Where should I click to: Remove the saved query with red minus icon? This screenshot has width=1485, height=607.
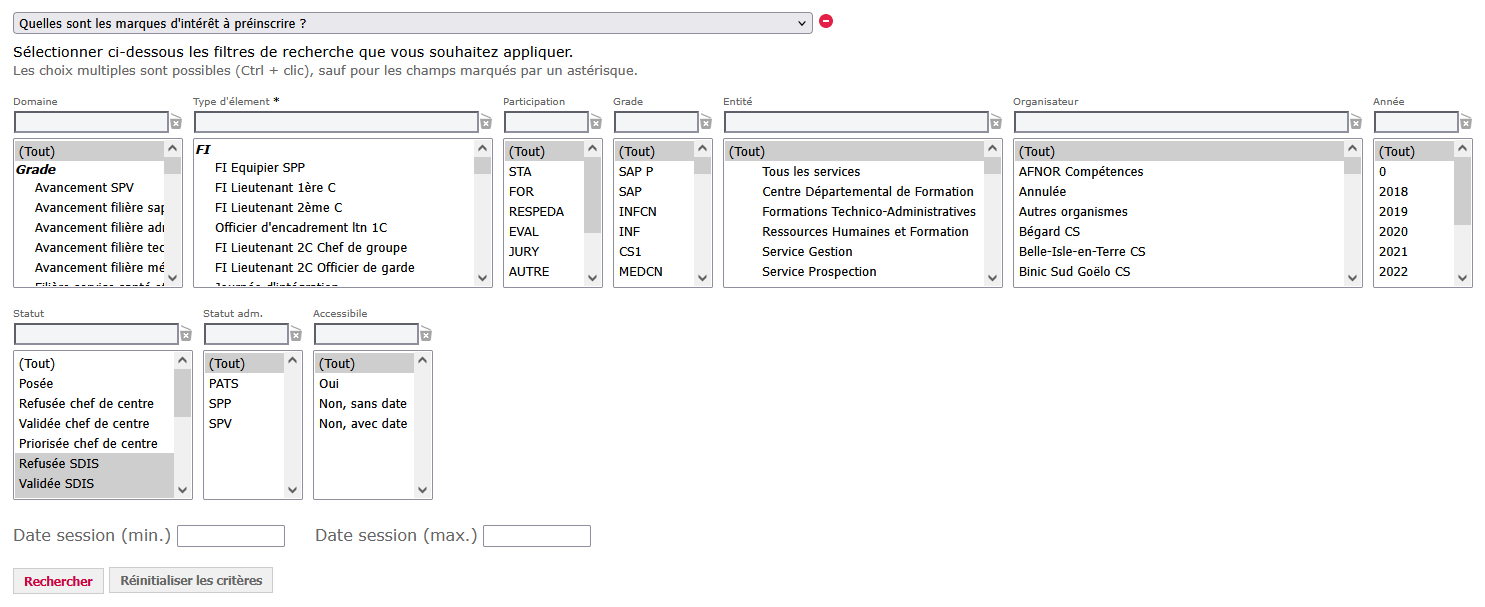826,21
